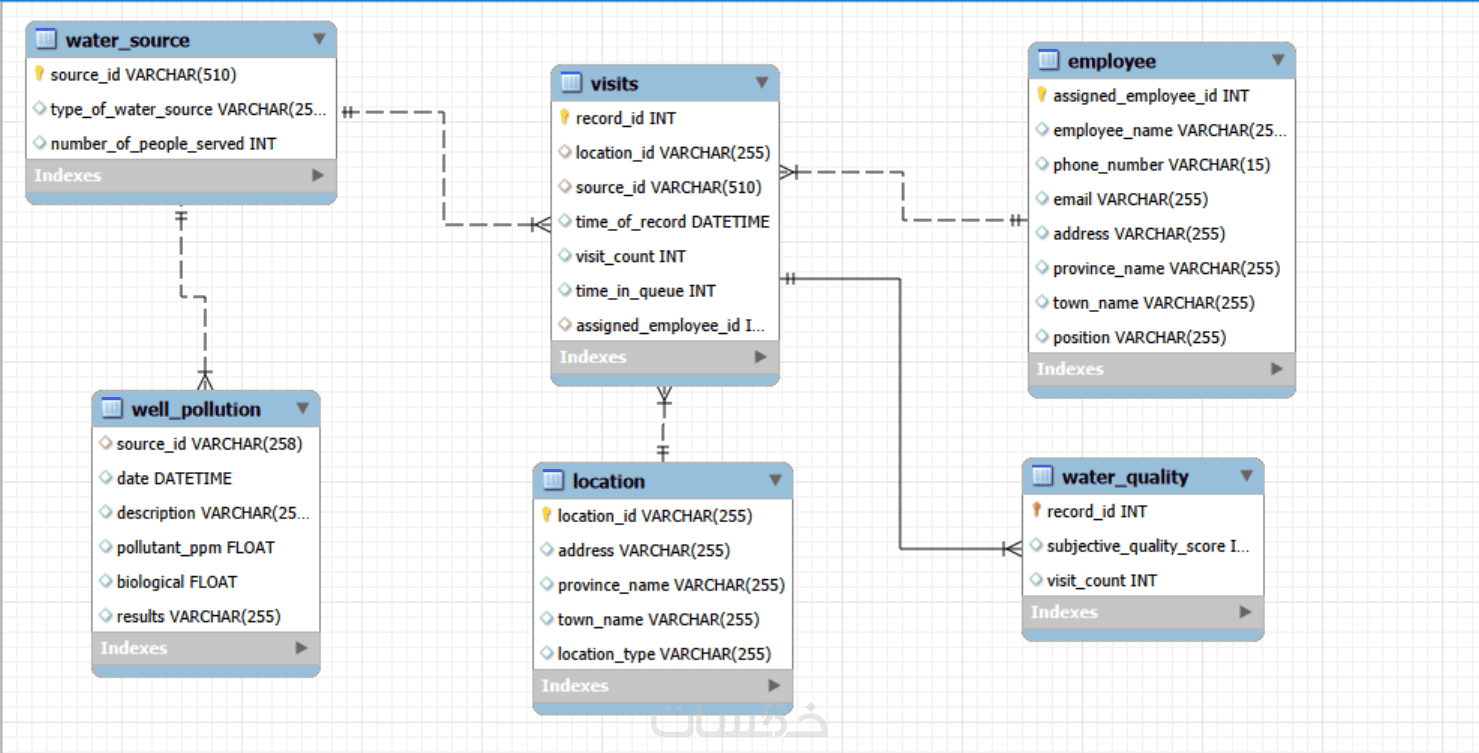
Task: Click the primary key icon beside water_source source_id
Action: (x=40, y=74)
